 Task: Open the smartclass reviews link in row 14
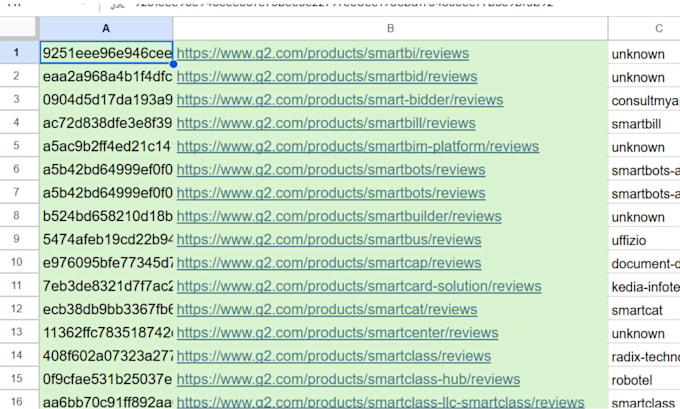[334, 356]
